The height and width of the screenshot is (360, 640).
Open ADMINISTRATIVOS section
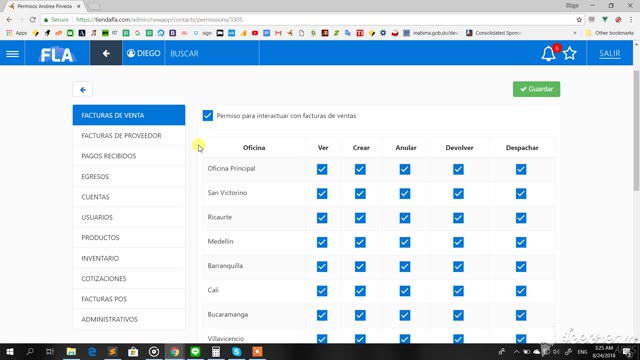click(129, 319)
